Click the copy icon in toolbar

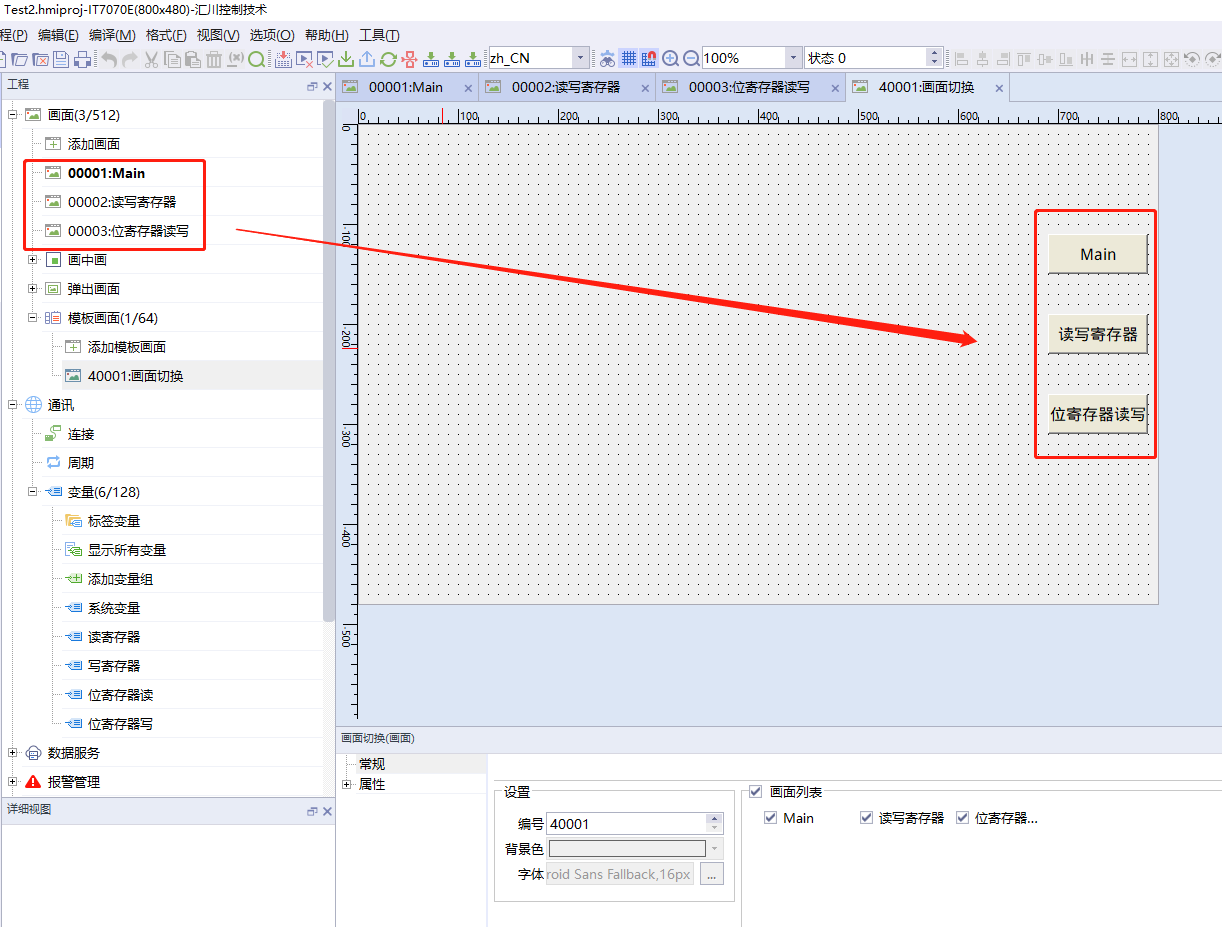tap(172, 59)
